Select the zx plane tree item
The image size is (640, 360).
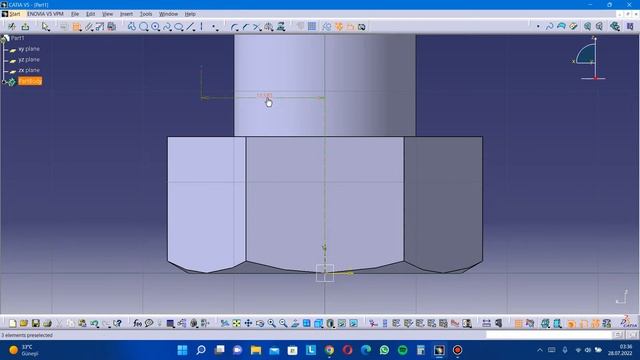click(x=29, y=70)
